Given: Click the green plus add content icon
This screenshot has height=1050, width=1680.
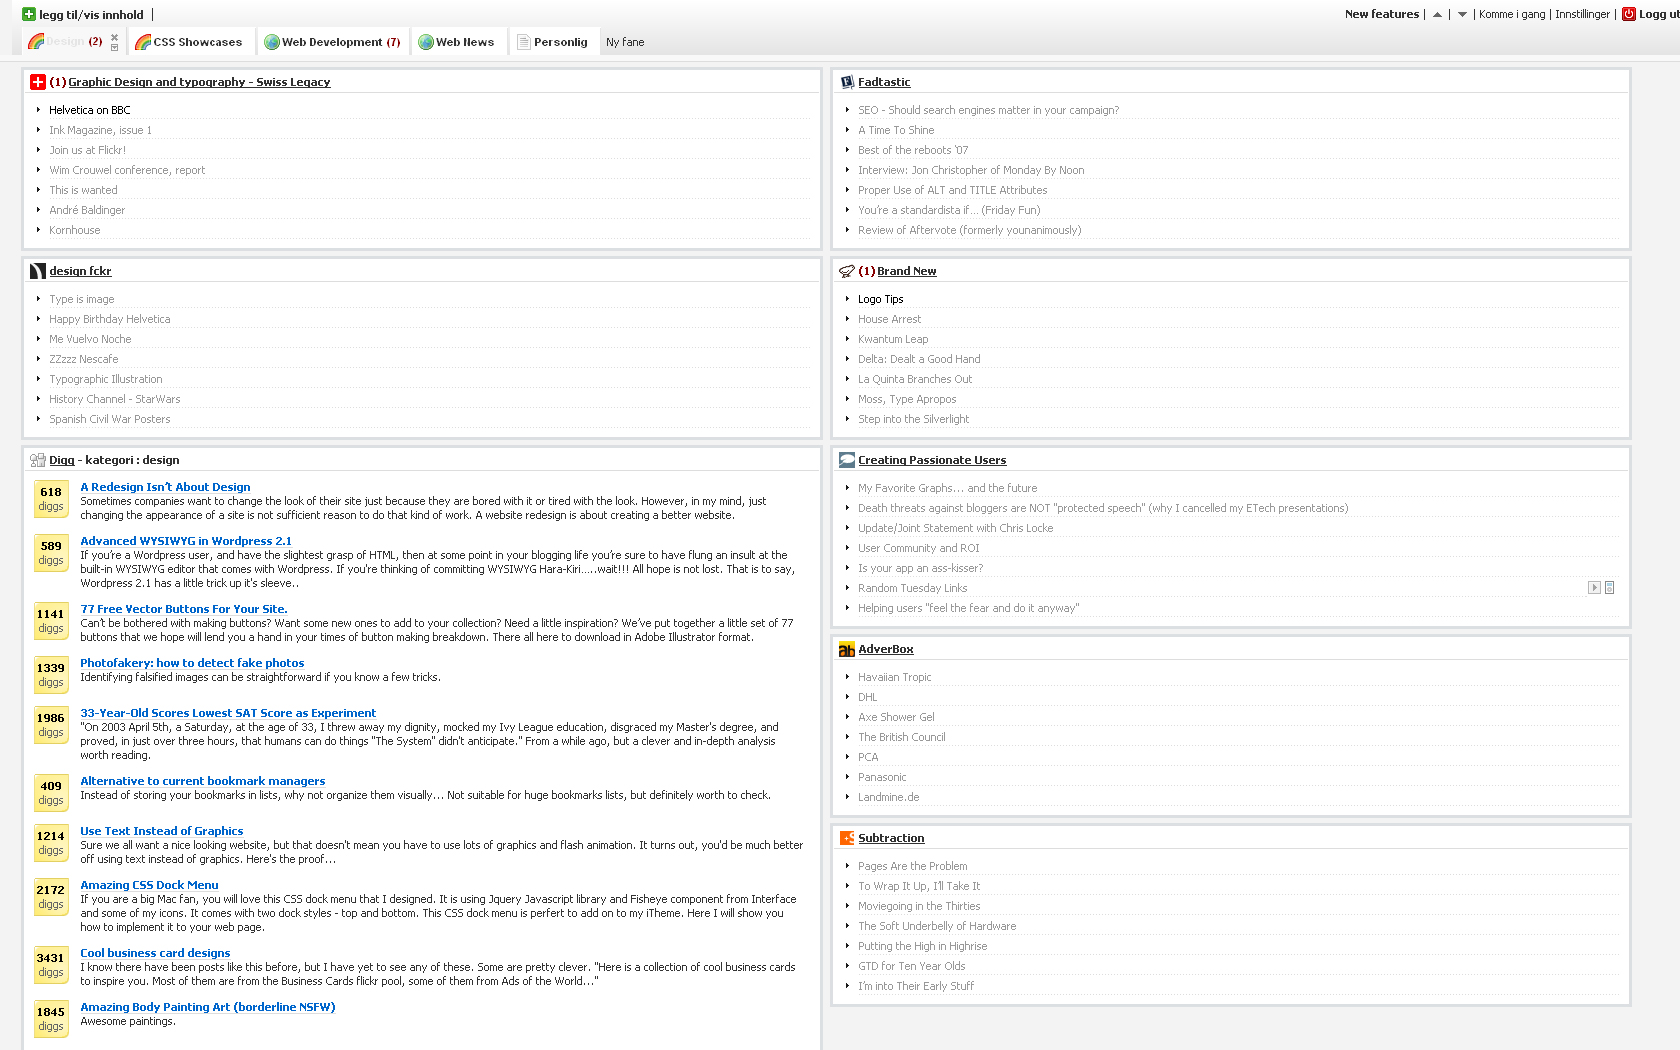Looking at the screenshot, I should [29, 14].
